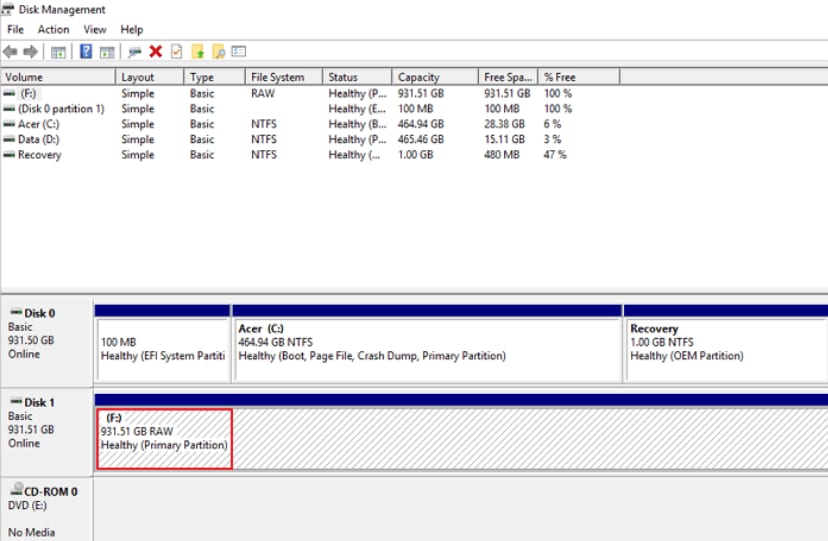
Task: Click the red X Delete icon
Action: [x=156, y=52]
